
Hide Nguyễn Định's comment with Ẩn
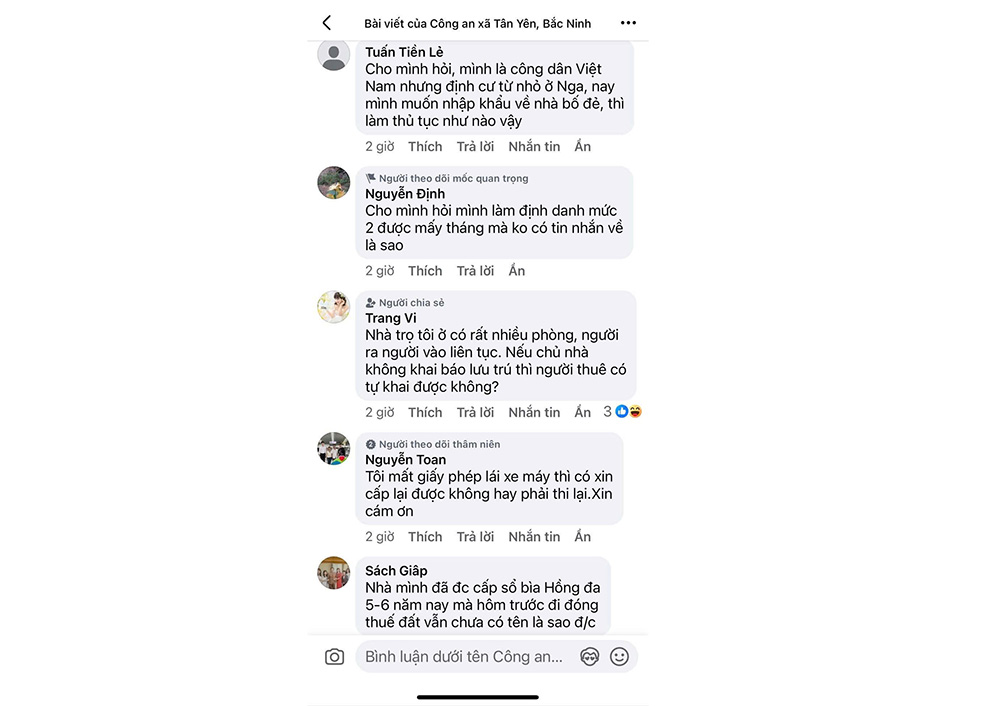click(x=517, y=271)
